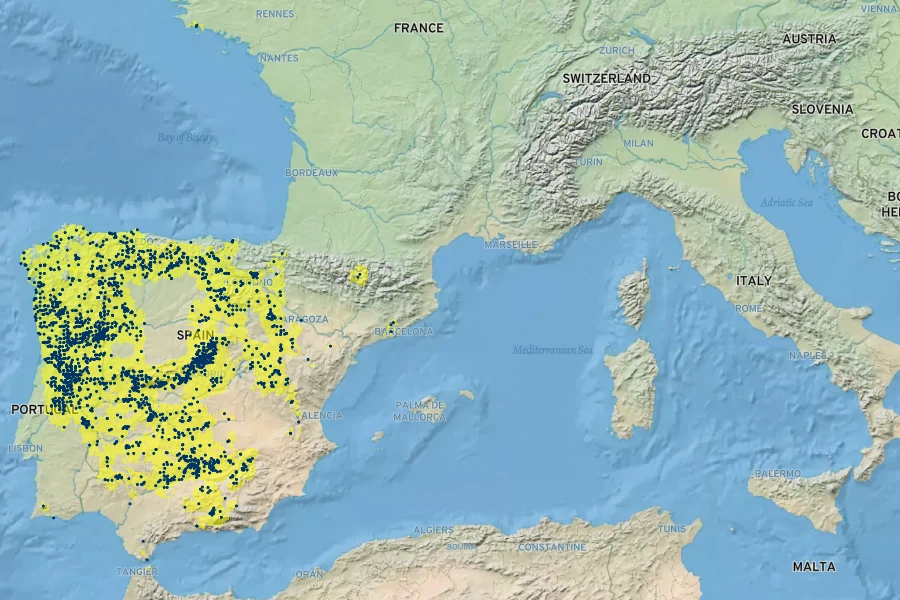Select the MILAN city label
Image resolution: width=900 pixels, height=600 pixels.
click(x=638, y=143)
